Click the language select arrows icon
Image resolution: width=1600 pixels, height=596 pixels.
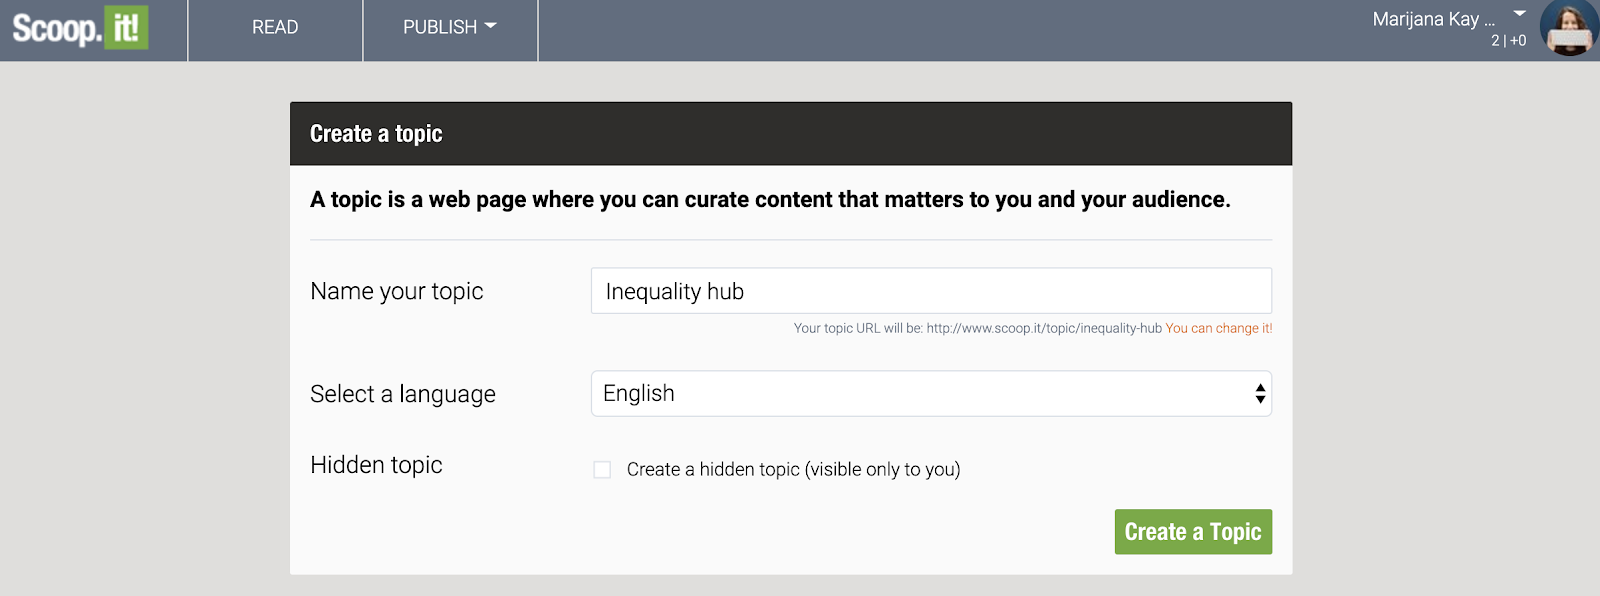[x=1260, y=393]
